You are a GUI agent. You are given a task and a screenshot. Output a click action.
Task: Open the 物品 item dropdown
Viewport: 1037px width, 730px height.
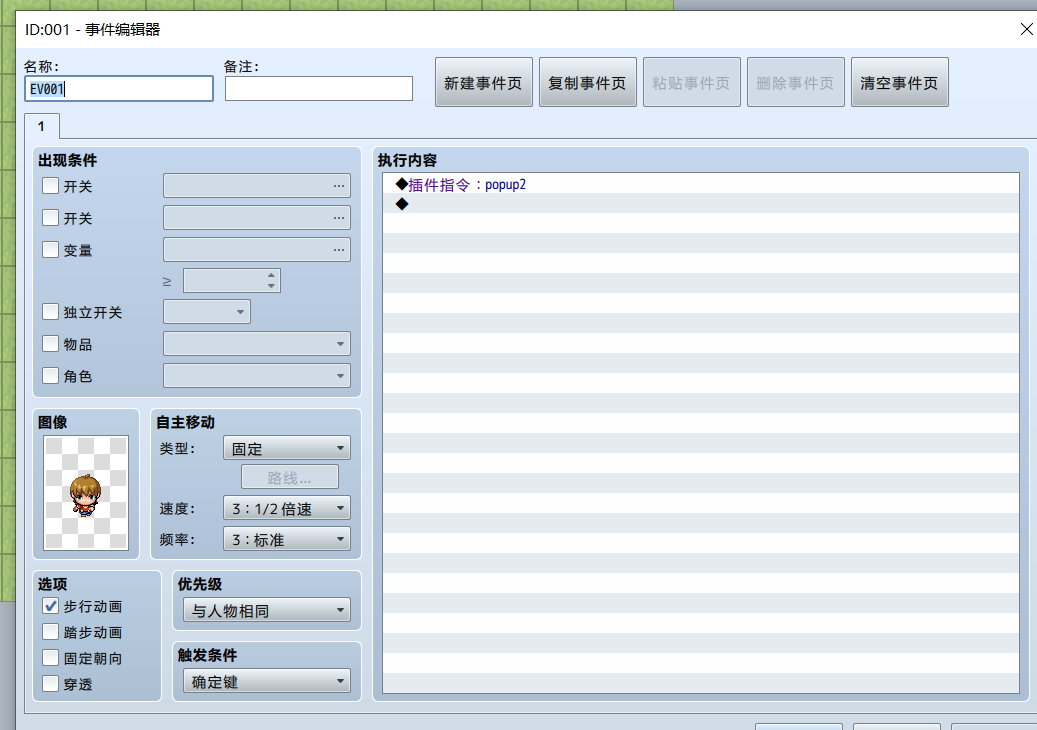tap(257, 344)
